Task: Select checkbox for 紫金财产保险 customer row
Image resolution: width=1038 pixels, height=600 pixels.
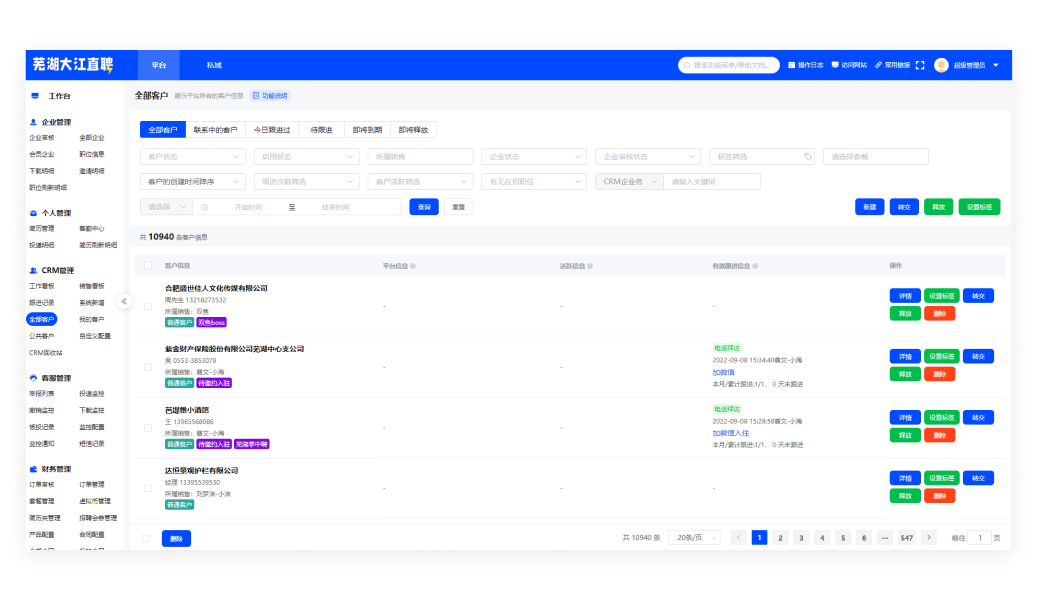Action: pyautogui.click(x=148, y=367)
